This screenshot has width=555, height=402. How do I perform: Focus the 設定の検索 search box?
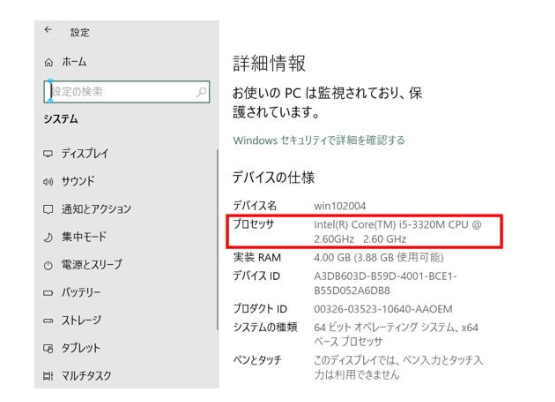pos(127,92)
